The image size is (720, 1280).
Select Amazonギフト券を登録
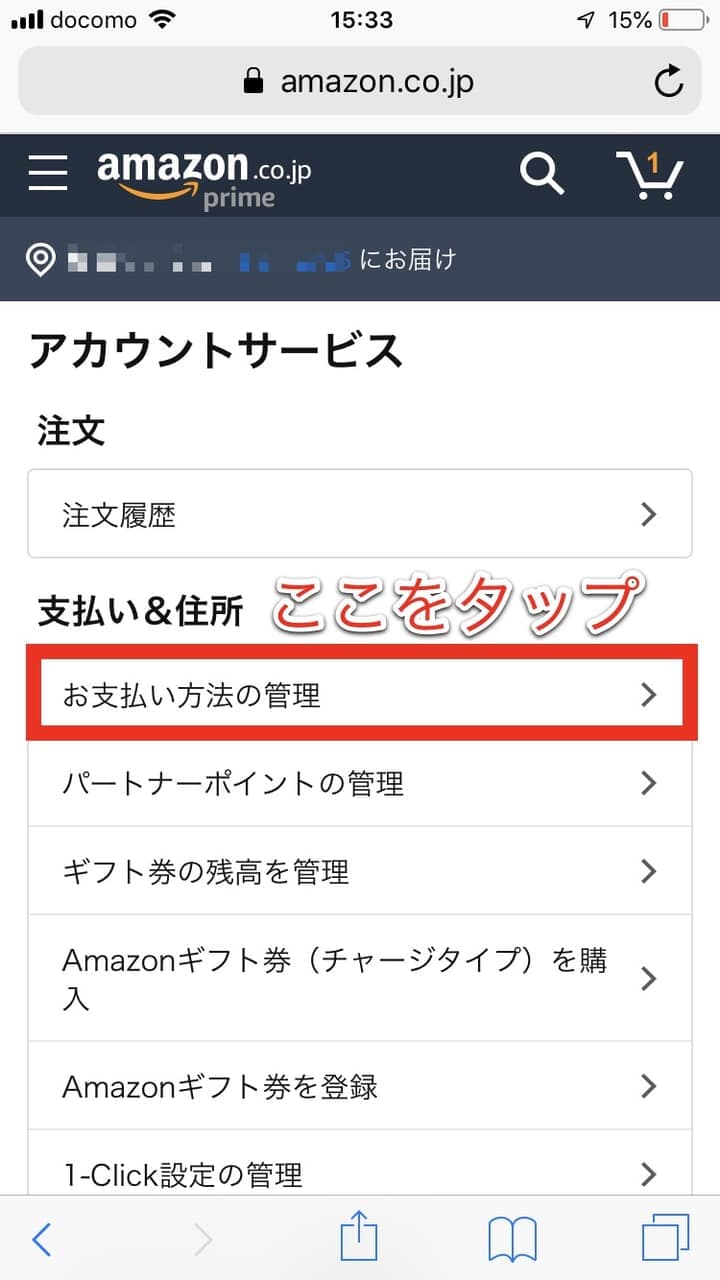[x=360, y=1086]
